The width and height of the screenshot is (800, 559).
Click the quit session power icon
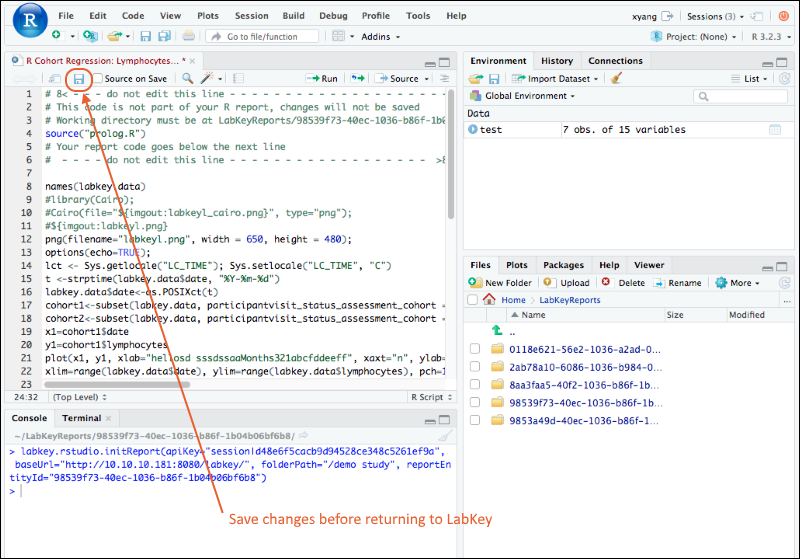point(783,16)
